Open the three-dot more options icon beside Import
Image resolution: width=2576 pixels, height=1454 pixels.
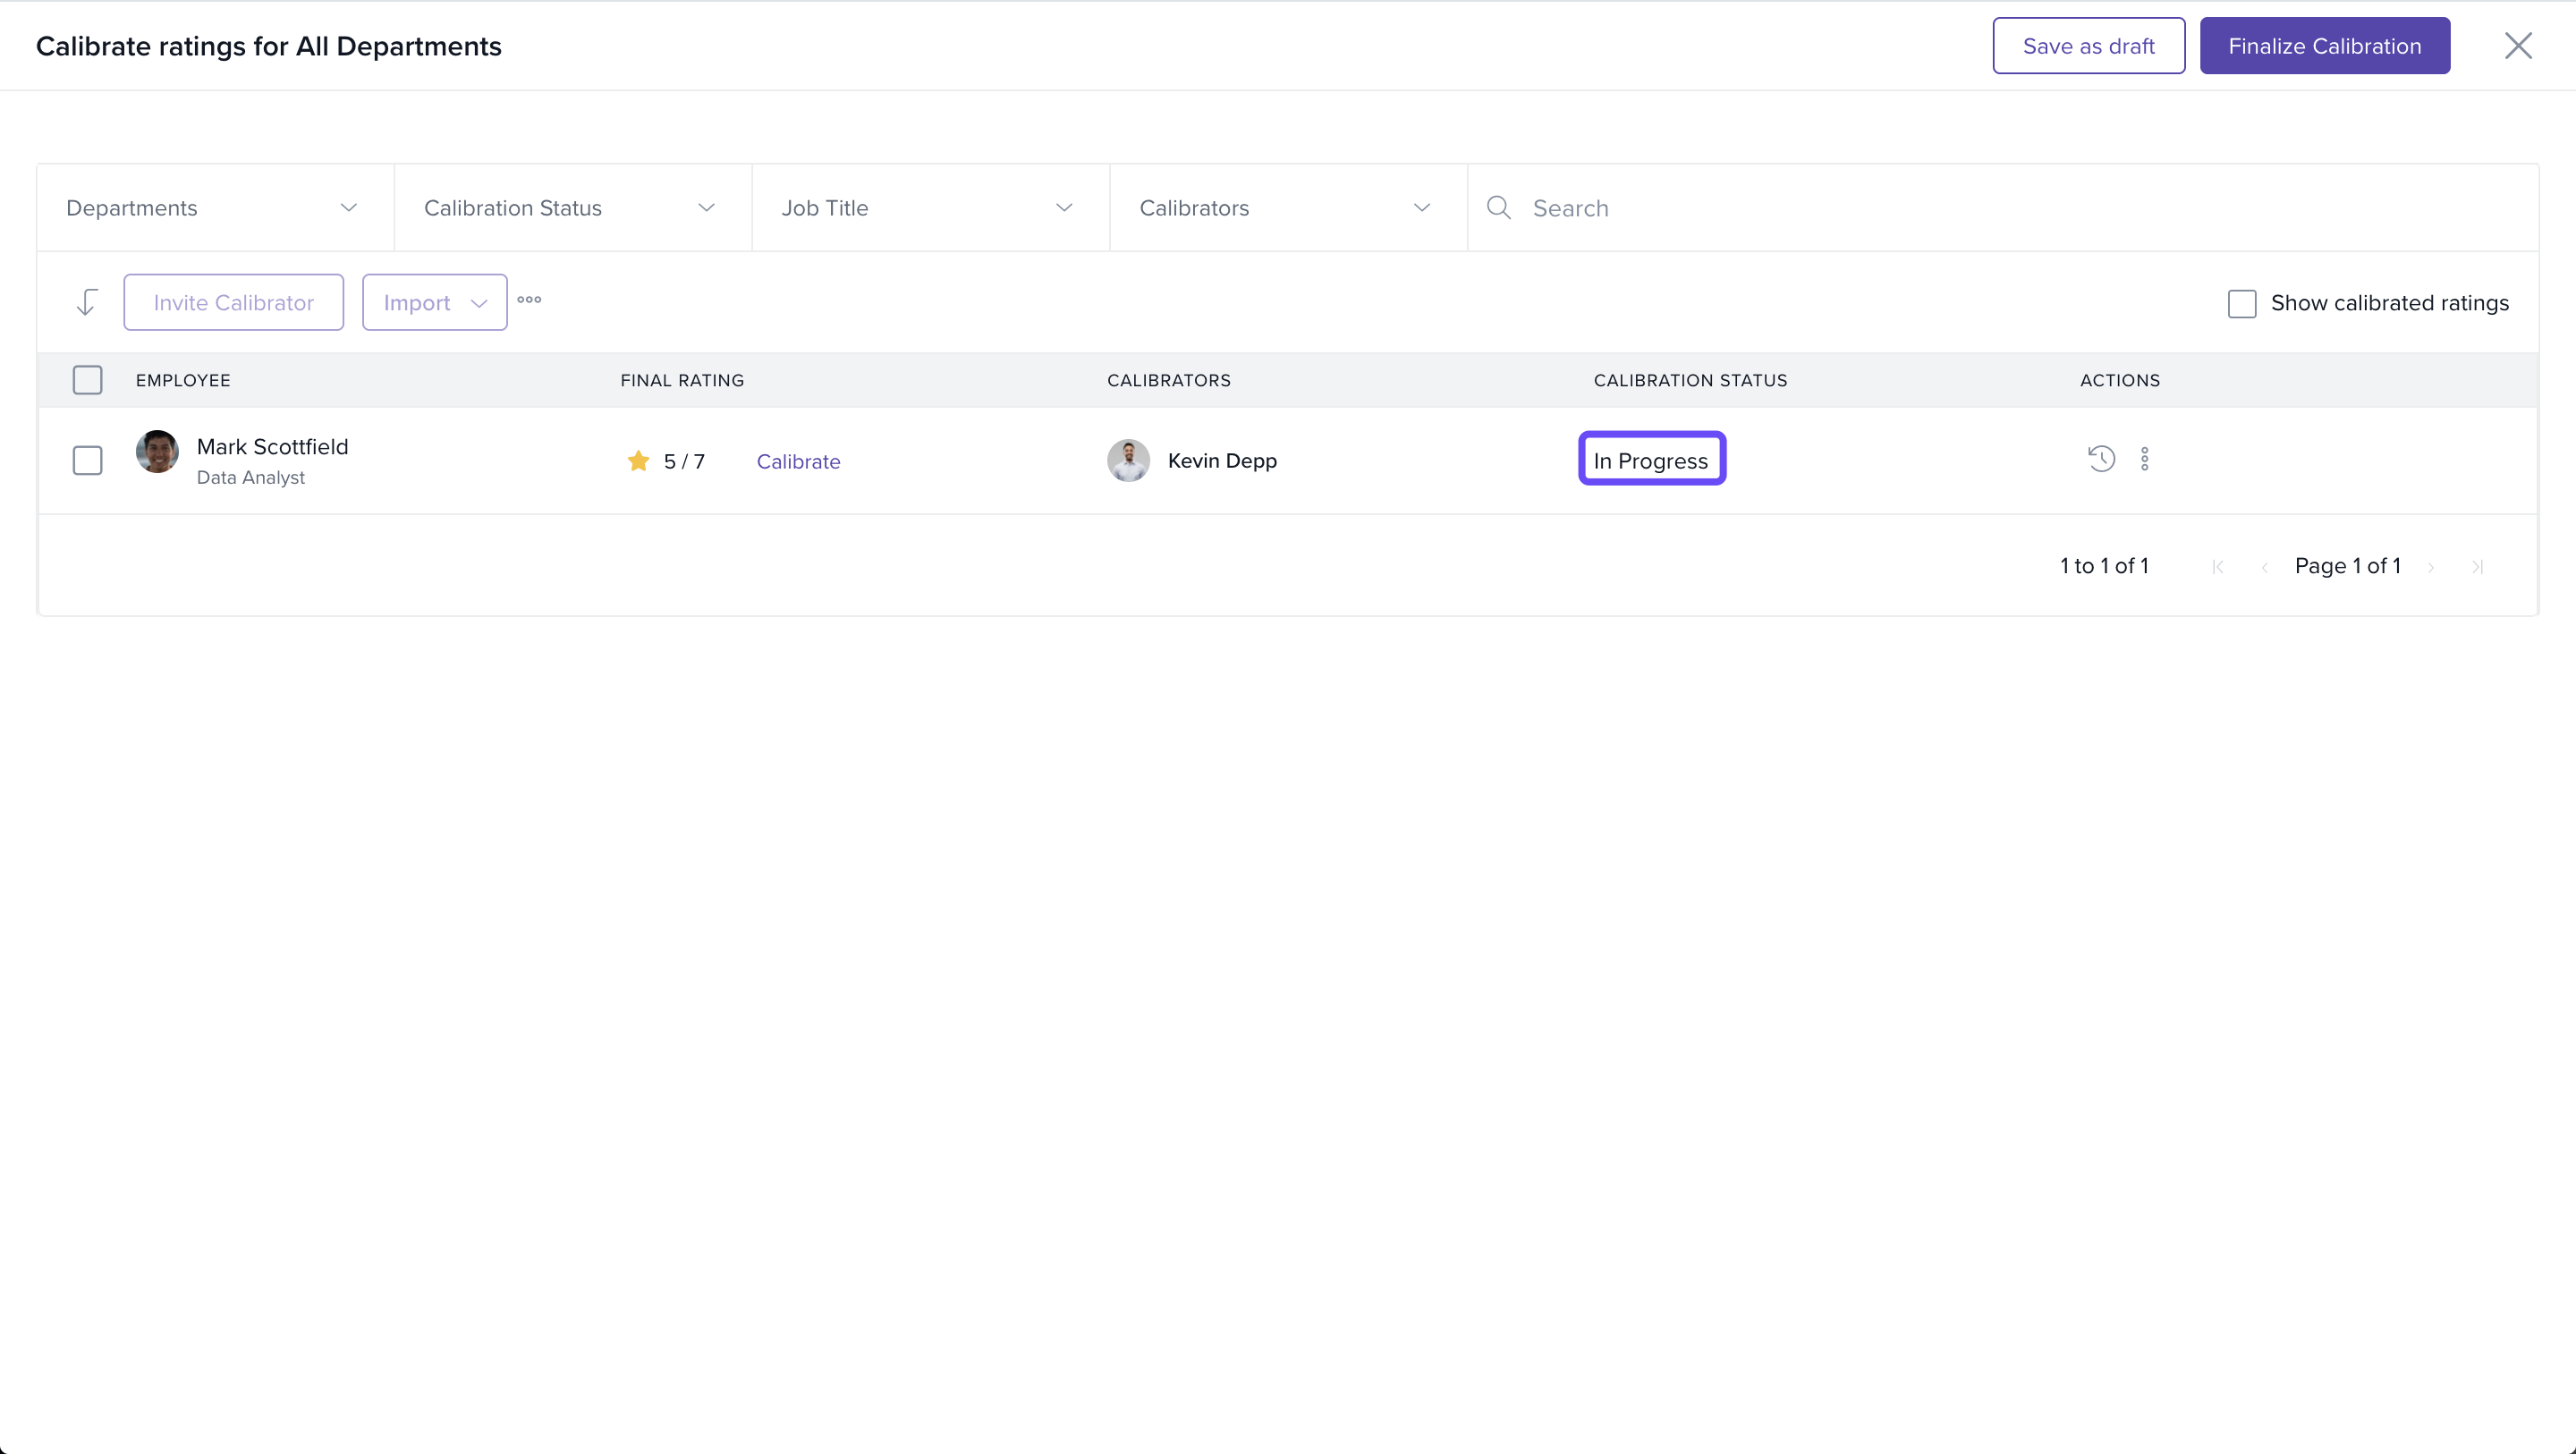[x=529, y=300]
